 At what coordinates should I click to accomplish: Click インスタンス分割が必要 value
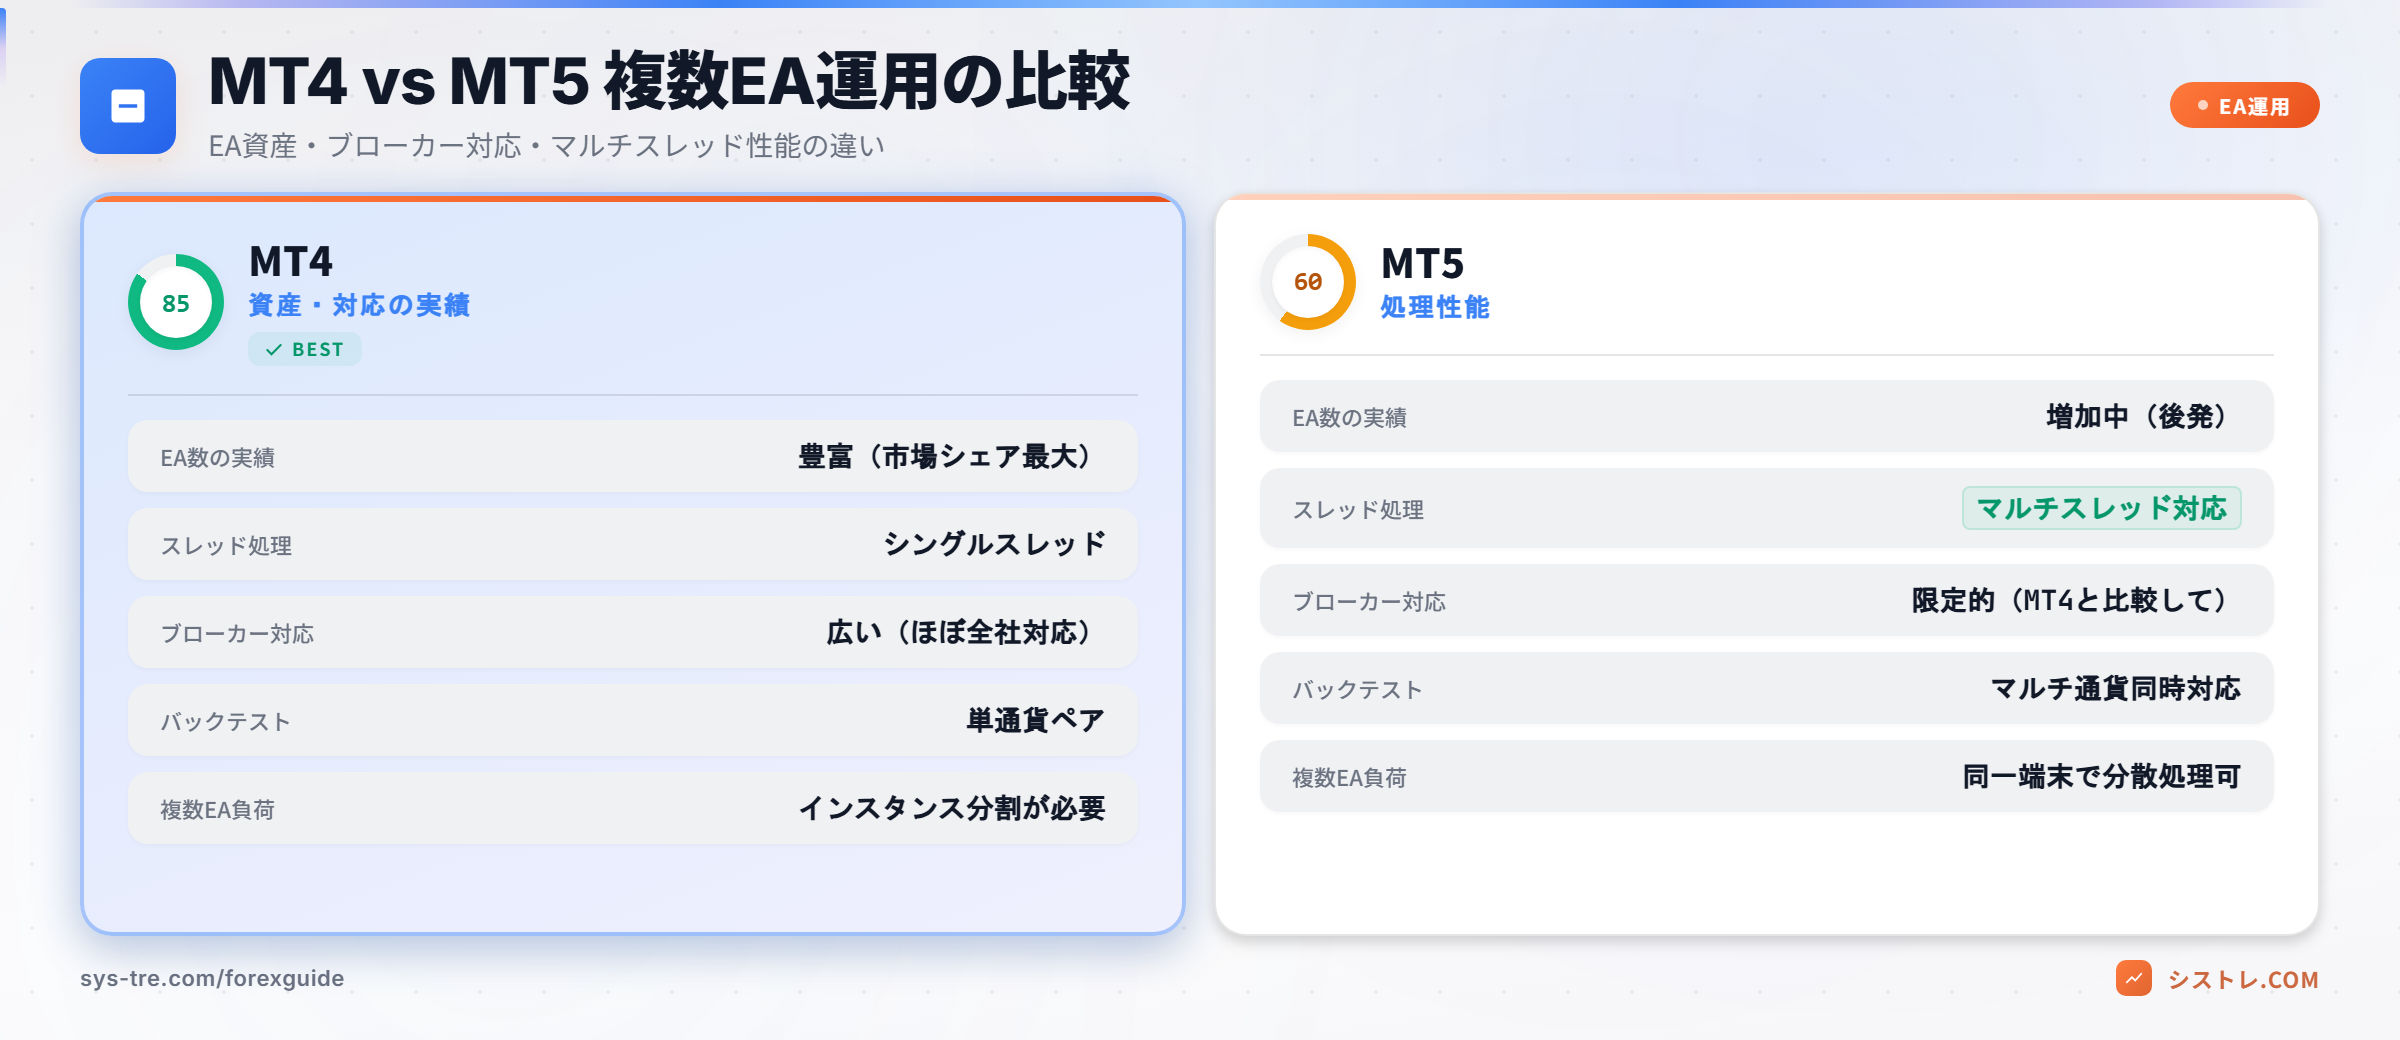[x=952, y=808]
